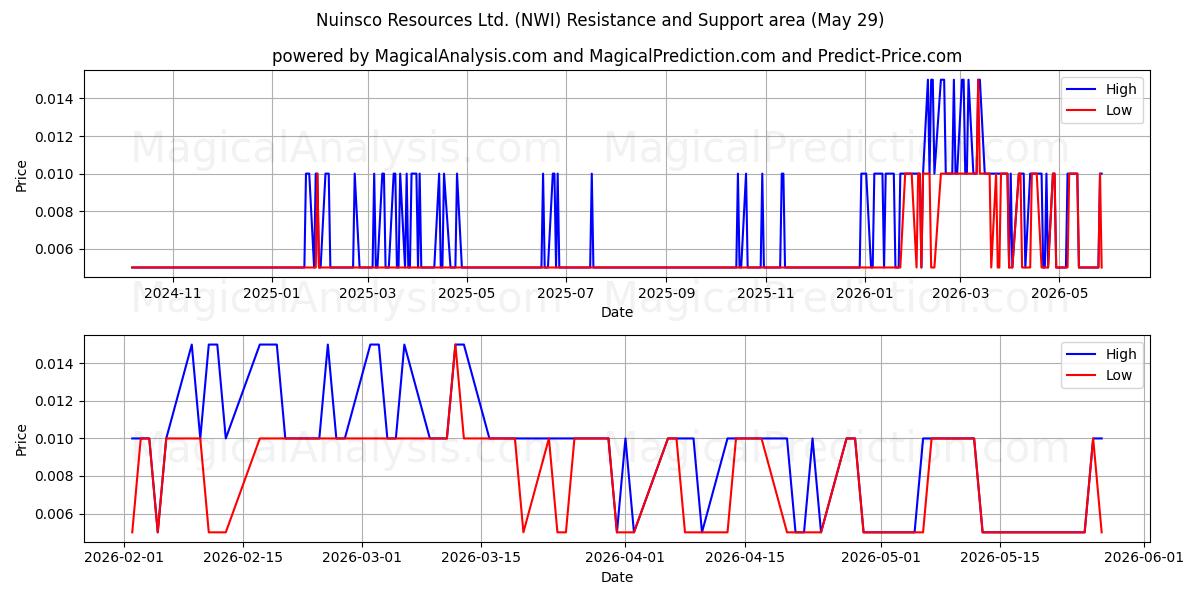This screenshot has width=1200, height=600.
Task: Click the '2026-05-01' date tick label
Action: (881, 558)
